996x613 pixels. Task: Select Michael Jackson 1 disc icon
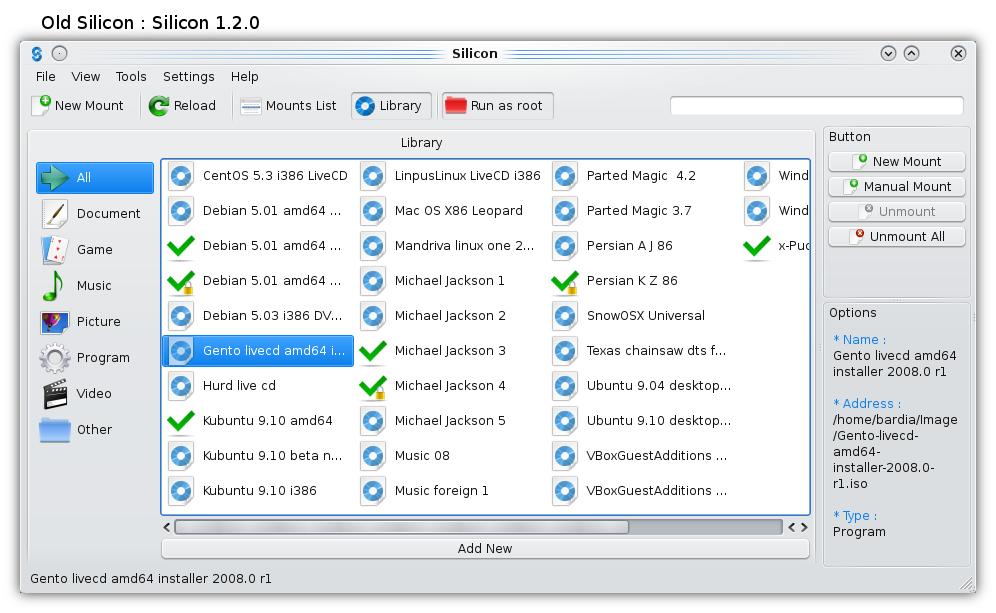(373, 281)
